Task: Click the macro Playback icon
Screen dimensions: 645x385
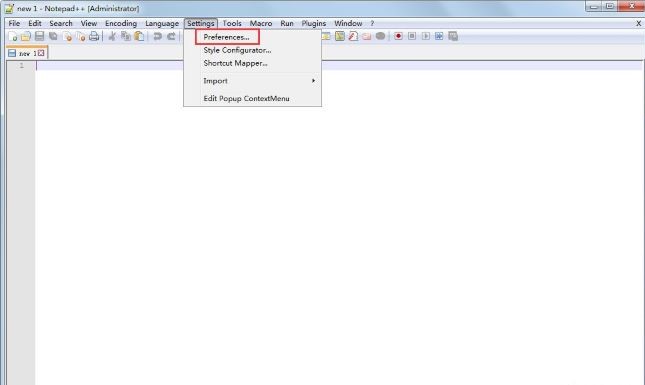Action: [426, 36]
